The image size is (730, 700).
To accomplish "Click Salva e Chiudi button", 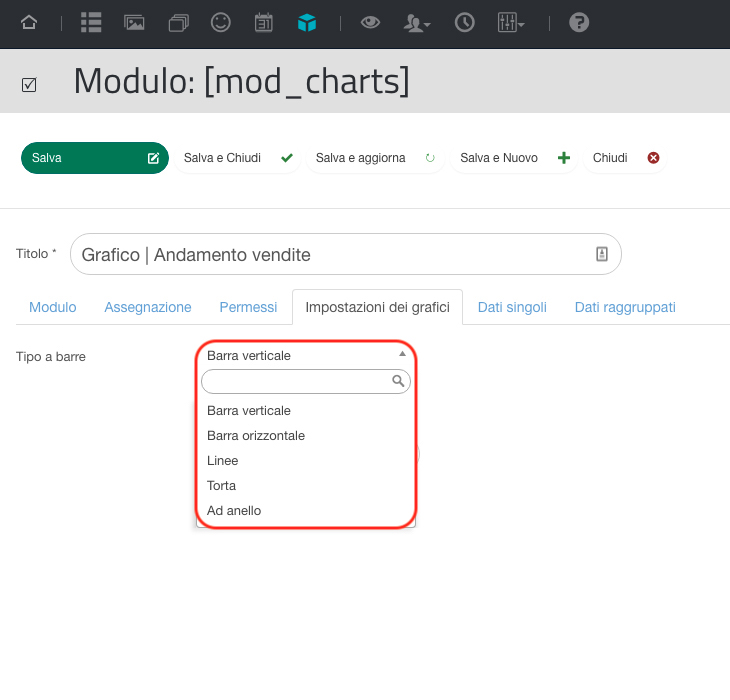I will tap(237, 158).
